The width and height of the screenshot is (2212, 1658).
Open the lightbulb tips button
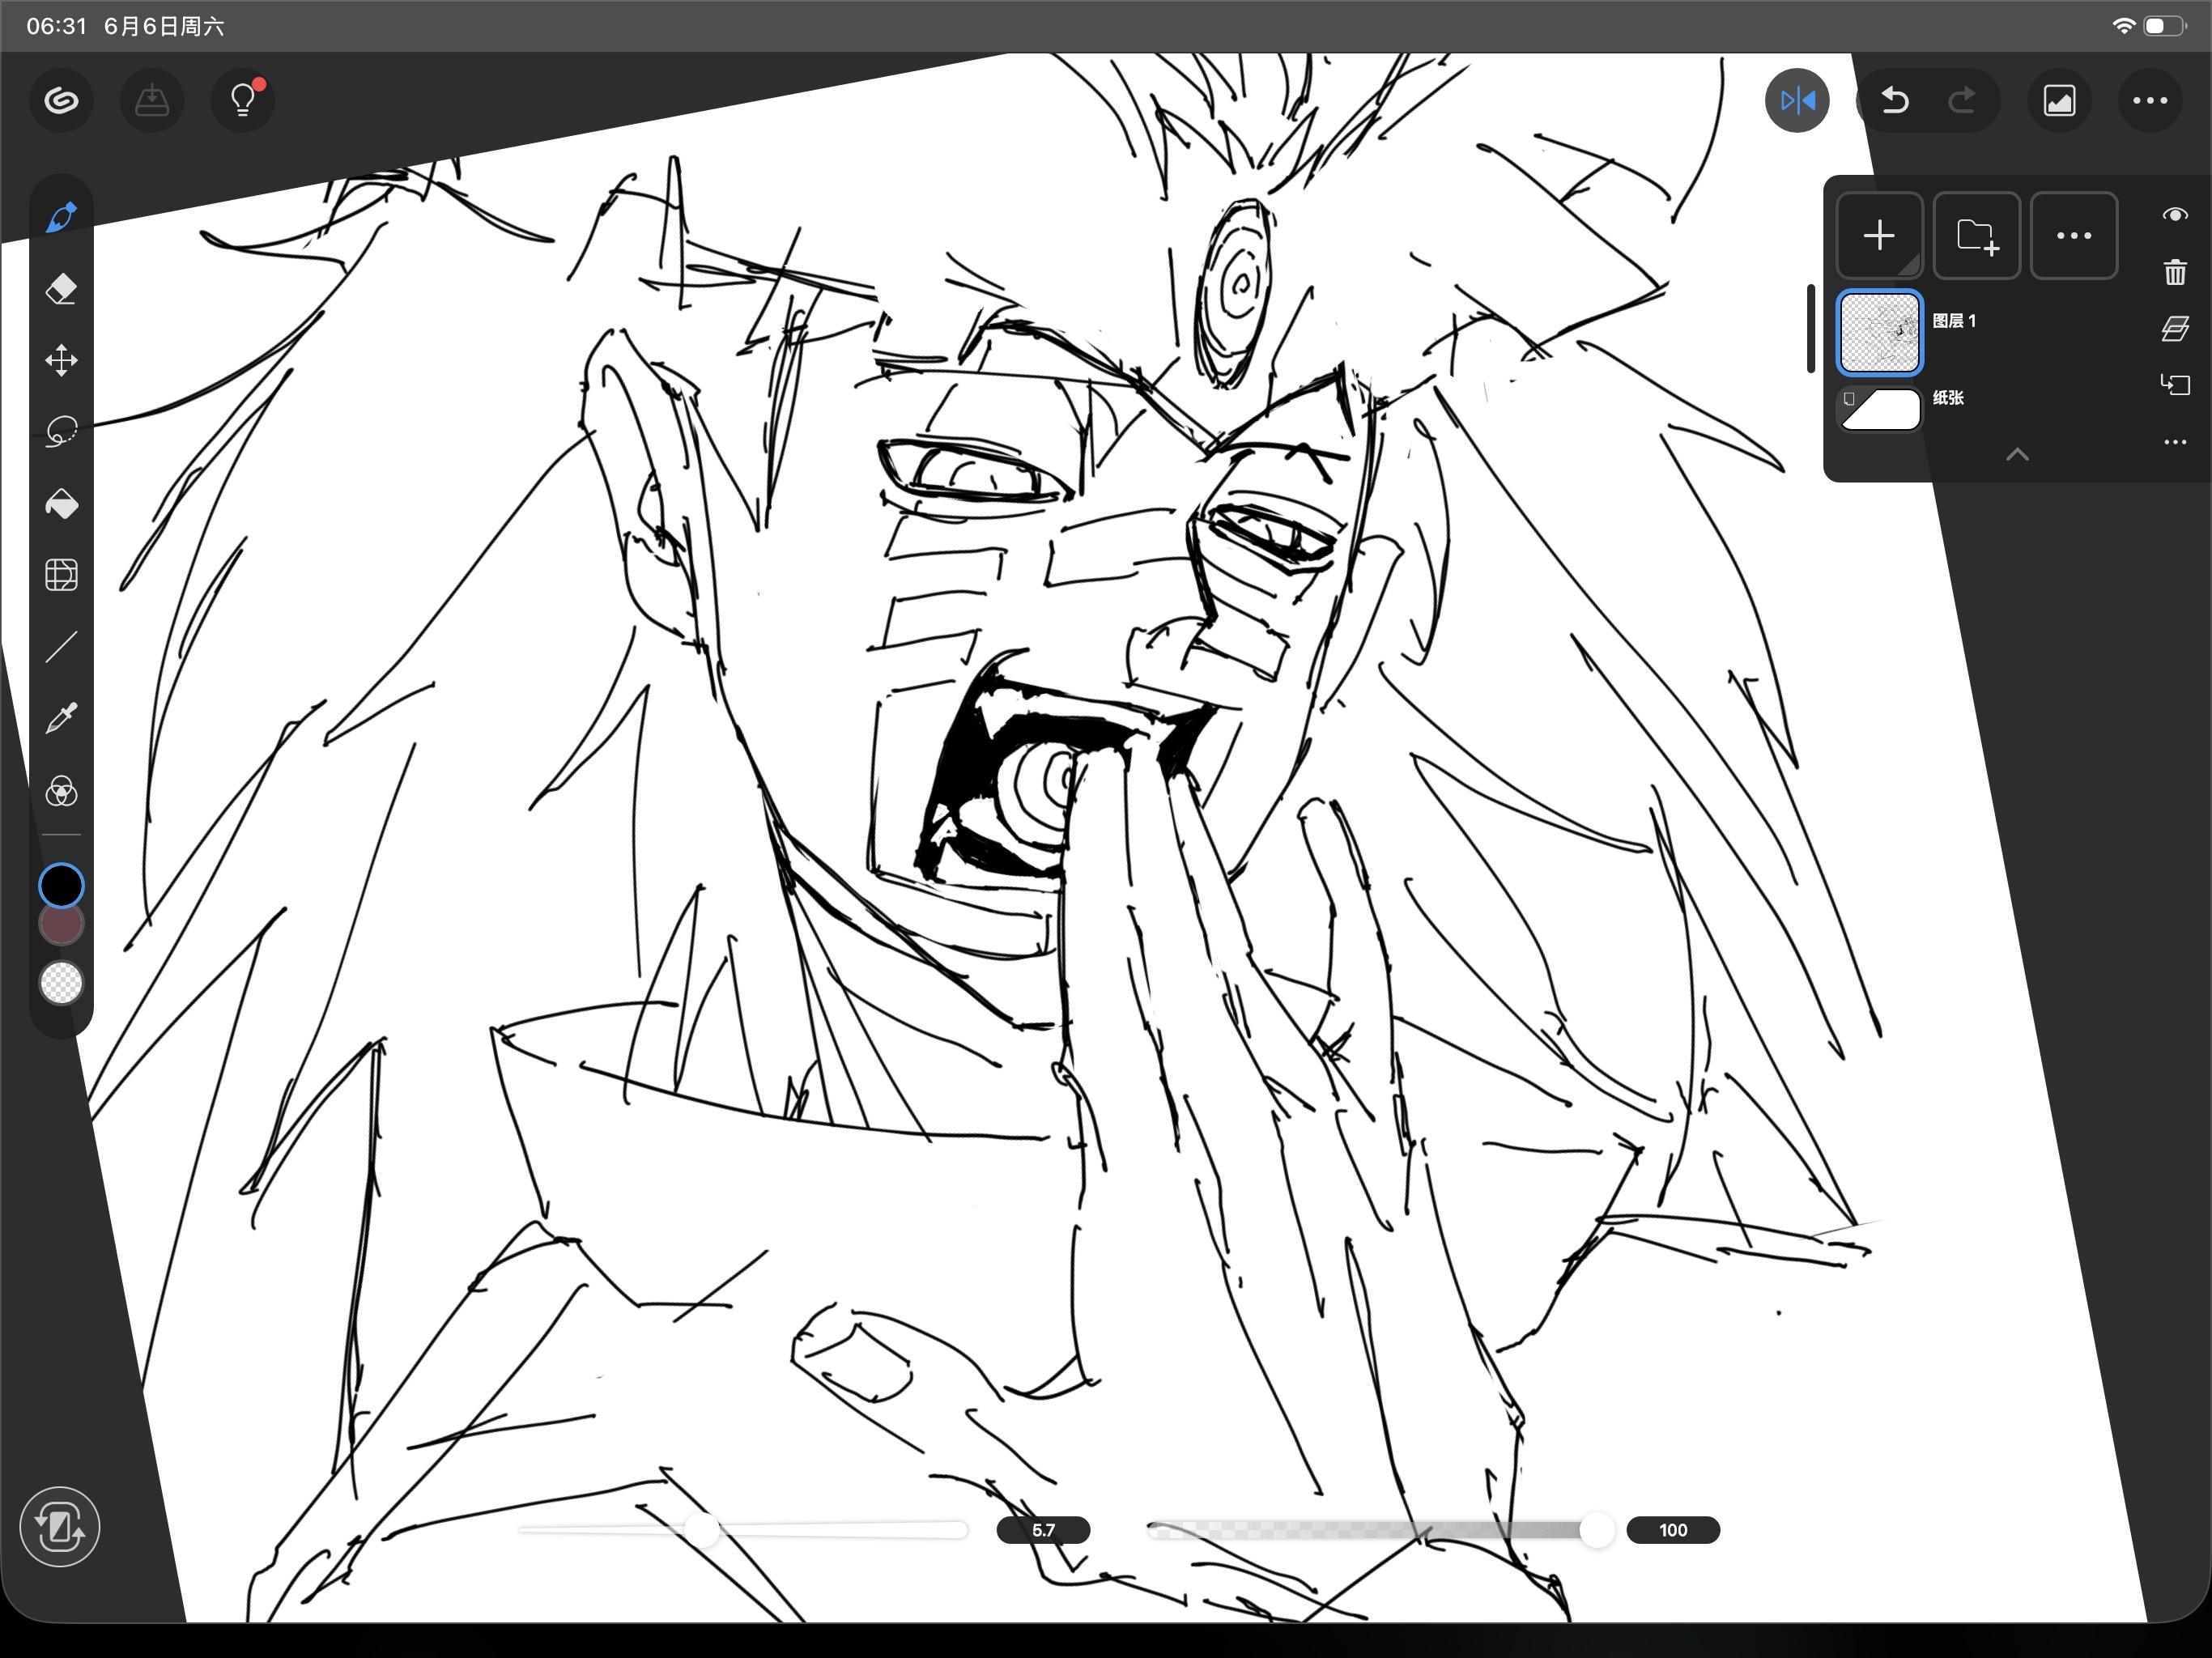(243, 100)
